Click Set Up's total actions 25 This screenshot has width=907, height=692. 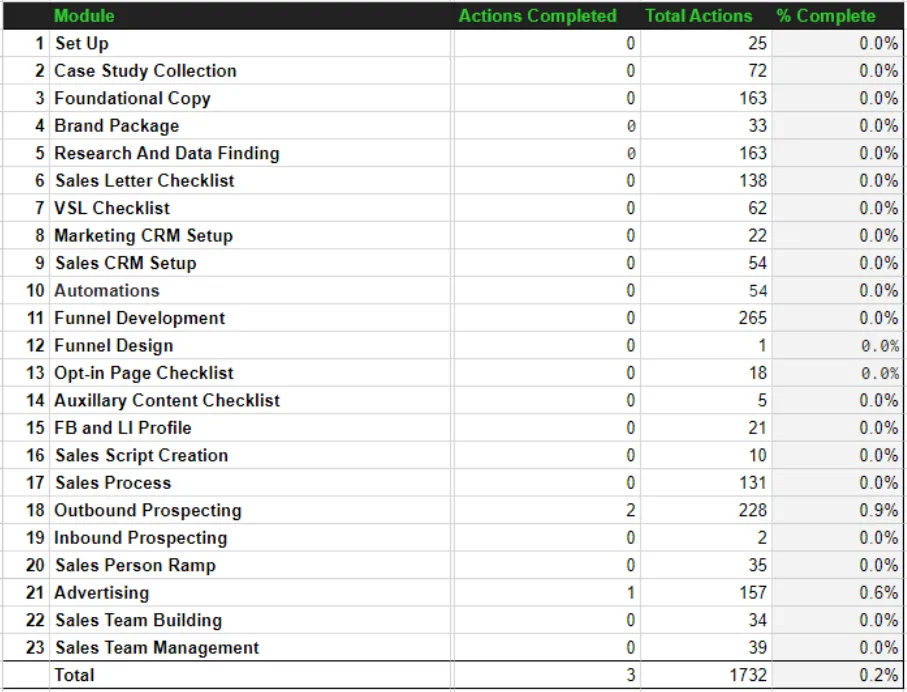coord(758,43)
